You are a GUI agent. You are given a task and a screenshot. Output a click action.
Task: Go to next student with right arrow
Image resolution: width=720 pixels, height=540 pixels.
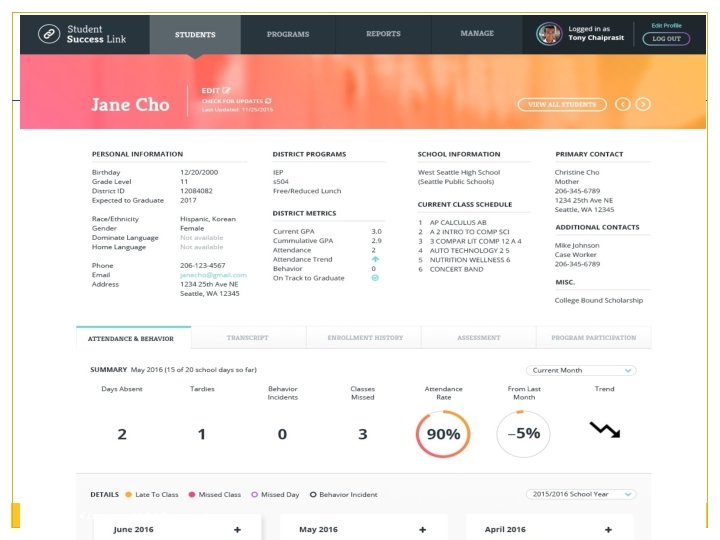[643, 105]
